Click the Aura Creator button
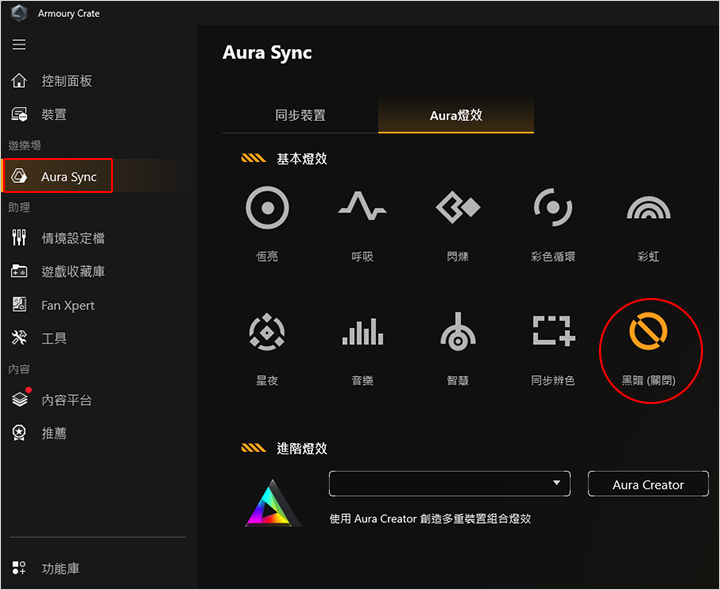Viewport: 720px width, 590px height. [x=648, y=484]
